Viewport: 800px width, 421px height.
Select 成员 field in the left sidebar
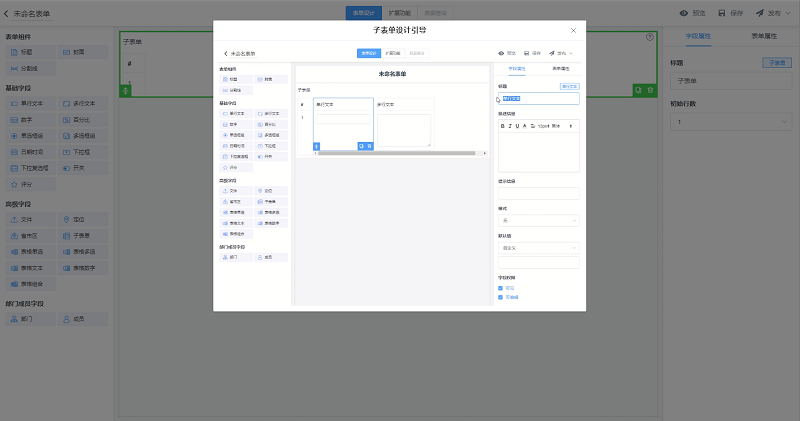82,319
